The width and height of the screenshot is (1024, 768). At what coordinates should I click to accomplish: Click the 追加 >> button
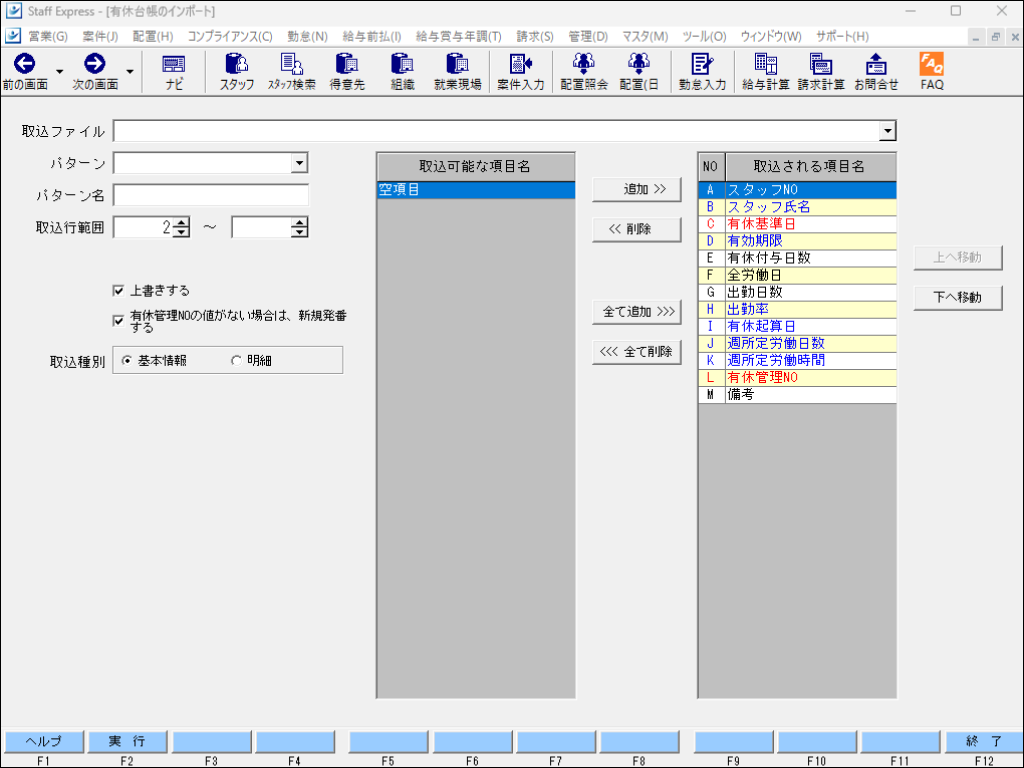[637, 189]
